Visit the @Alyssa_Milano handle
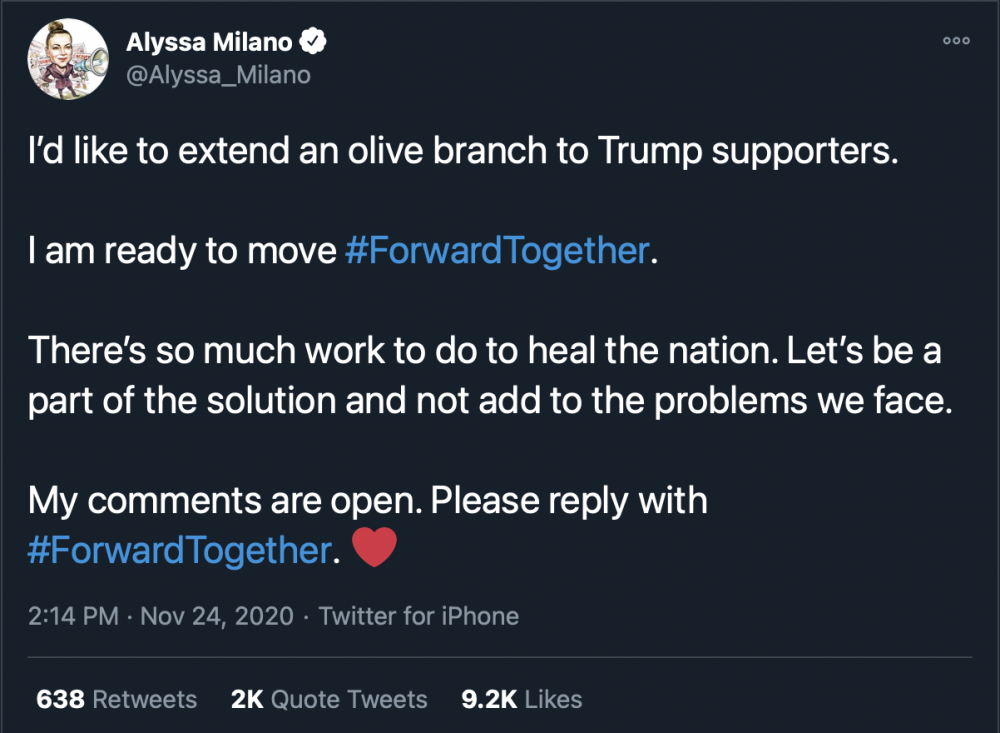Screen dimensions: 1000x733 218,75
